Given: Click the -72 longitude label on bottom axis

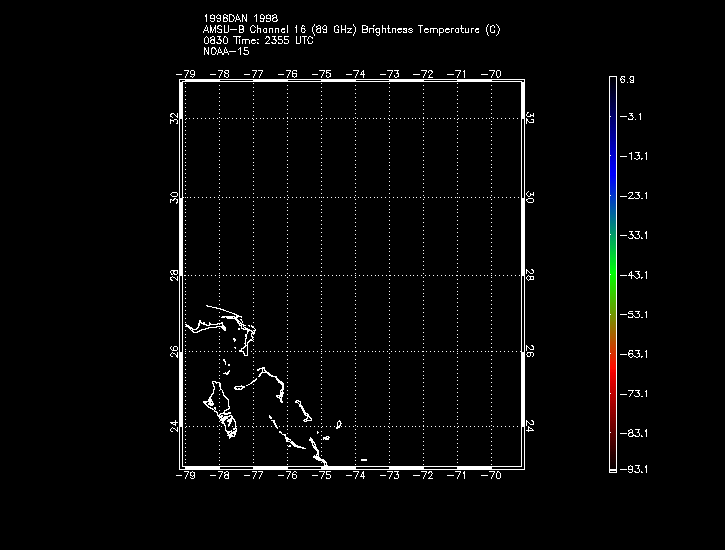Looking at the screenshot, I should 423,475.
